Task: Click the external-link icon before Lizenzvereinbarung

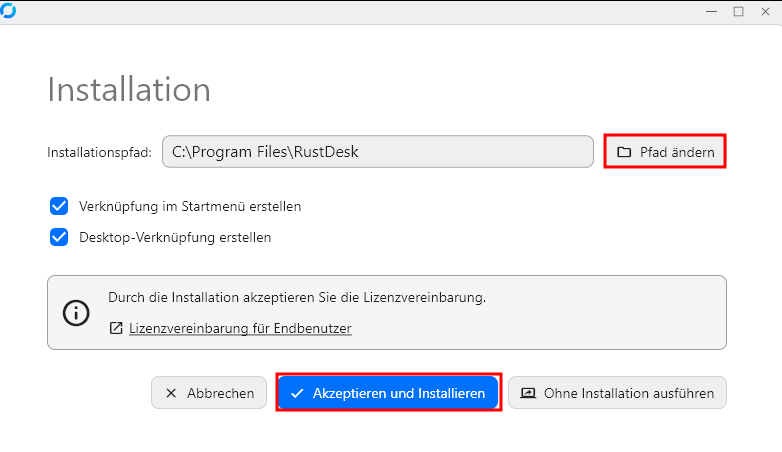Action: coord(116,328)
